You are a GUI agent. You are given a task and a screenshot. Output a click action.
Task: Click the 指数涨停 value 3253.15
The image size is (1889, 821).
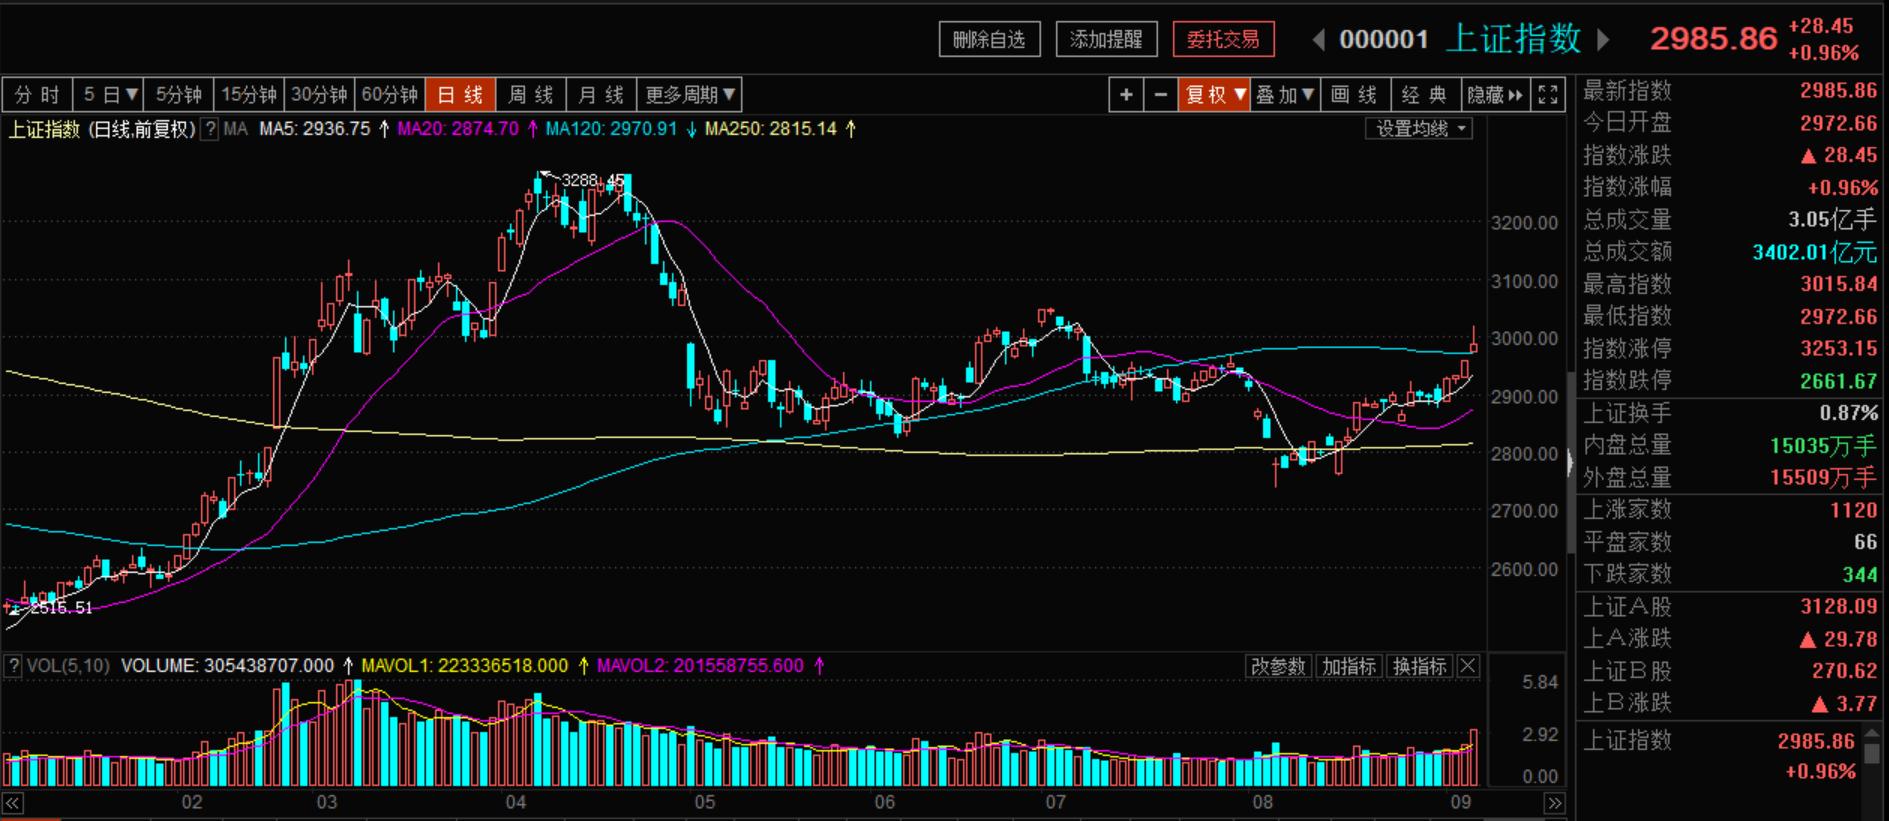(x=1839, y=349)
